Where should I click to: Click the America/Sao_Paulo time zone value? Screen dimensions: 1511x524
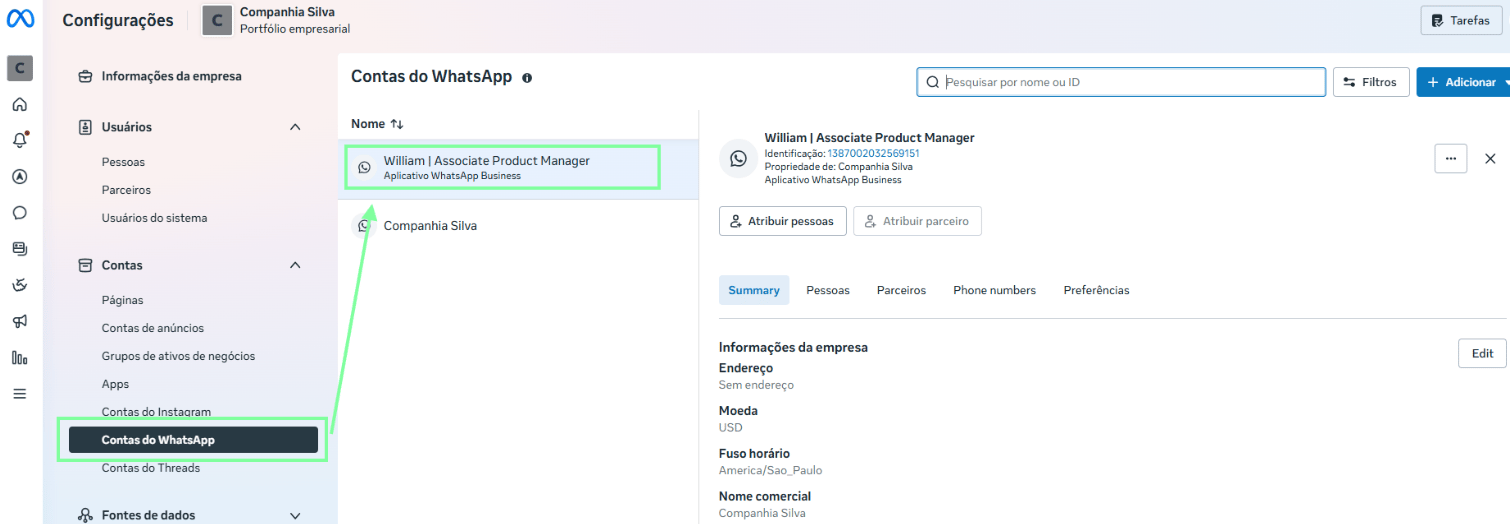click(770, 470)
